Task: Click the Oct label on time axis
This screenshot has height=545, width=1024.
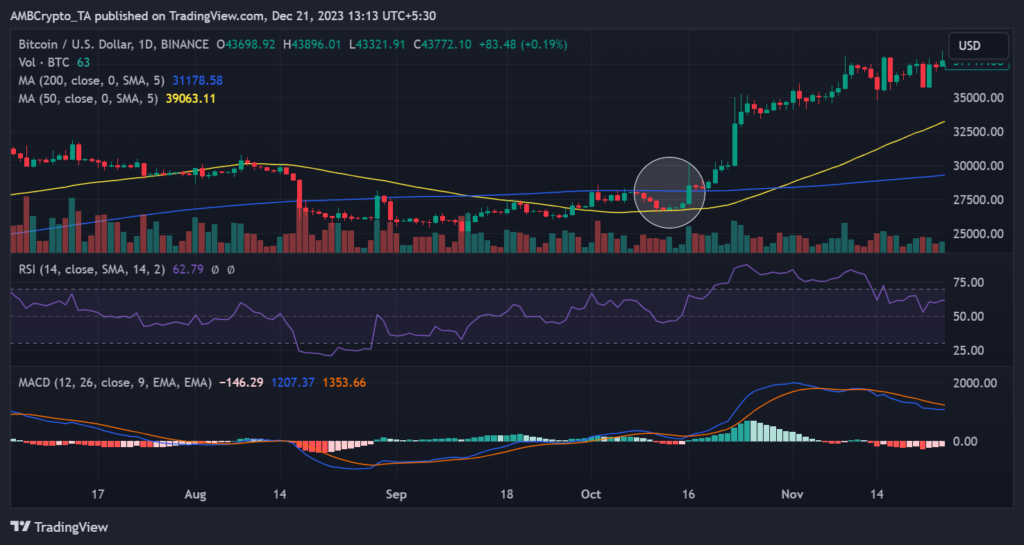Action: [x=590, y=494]
